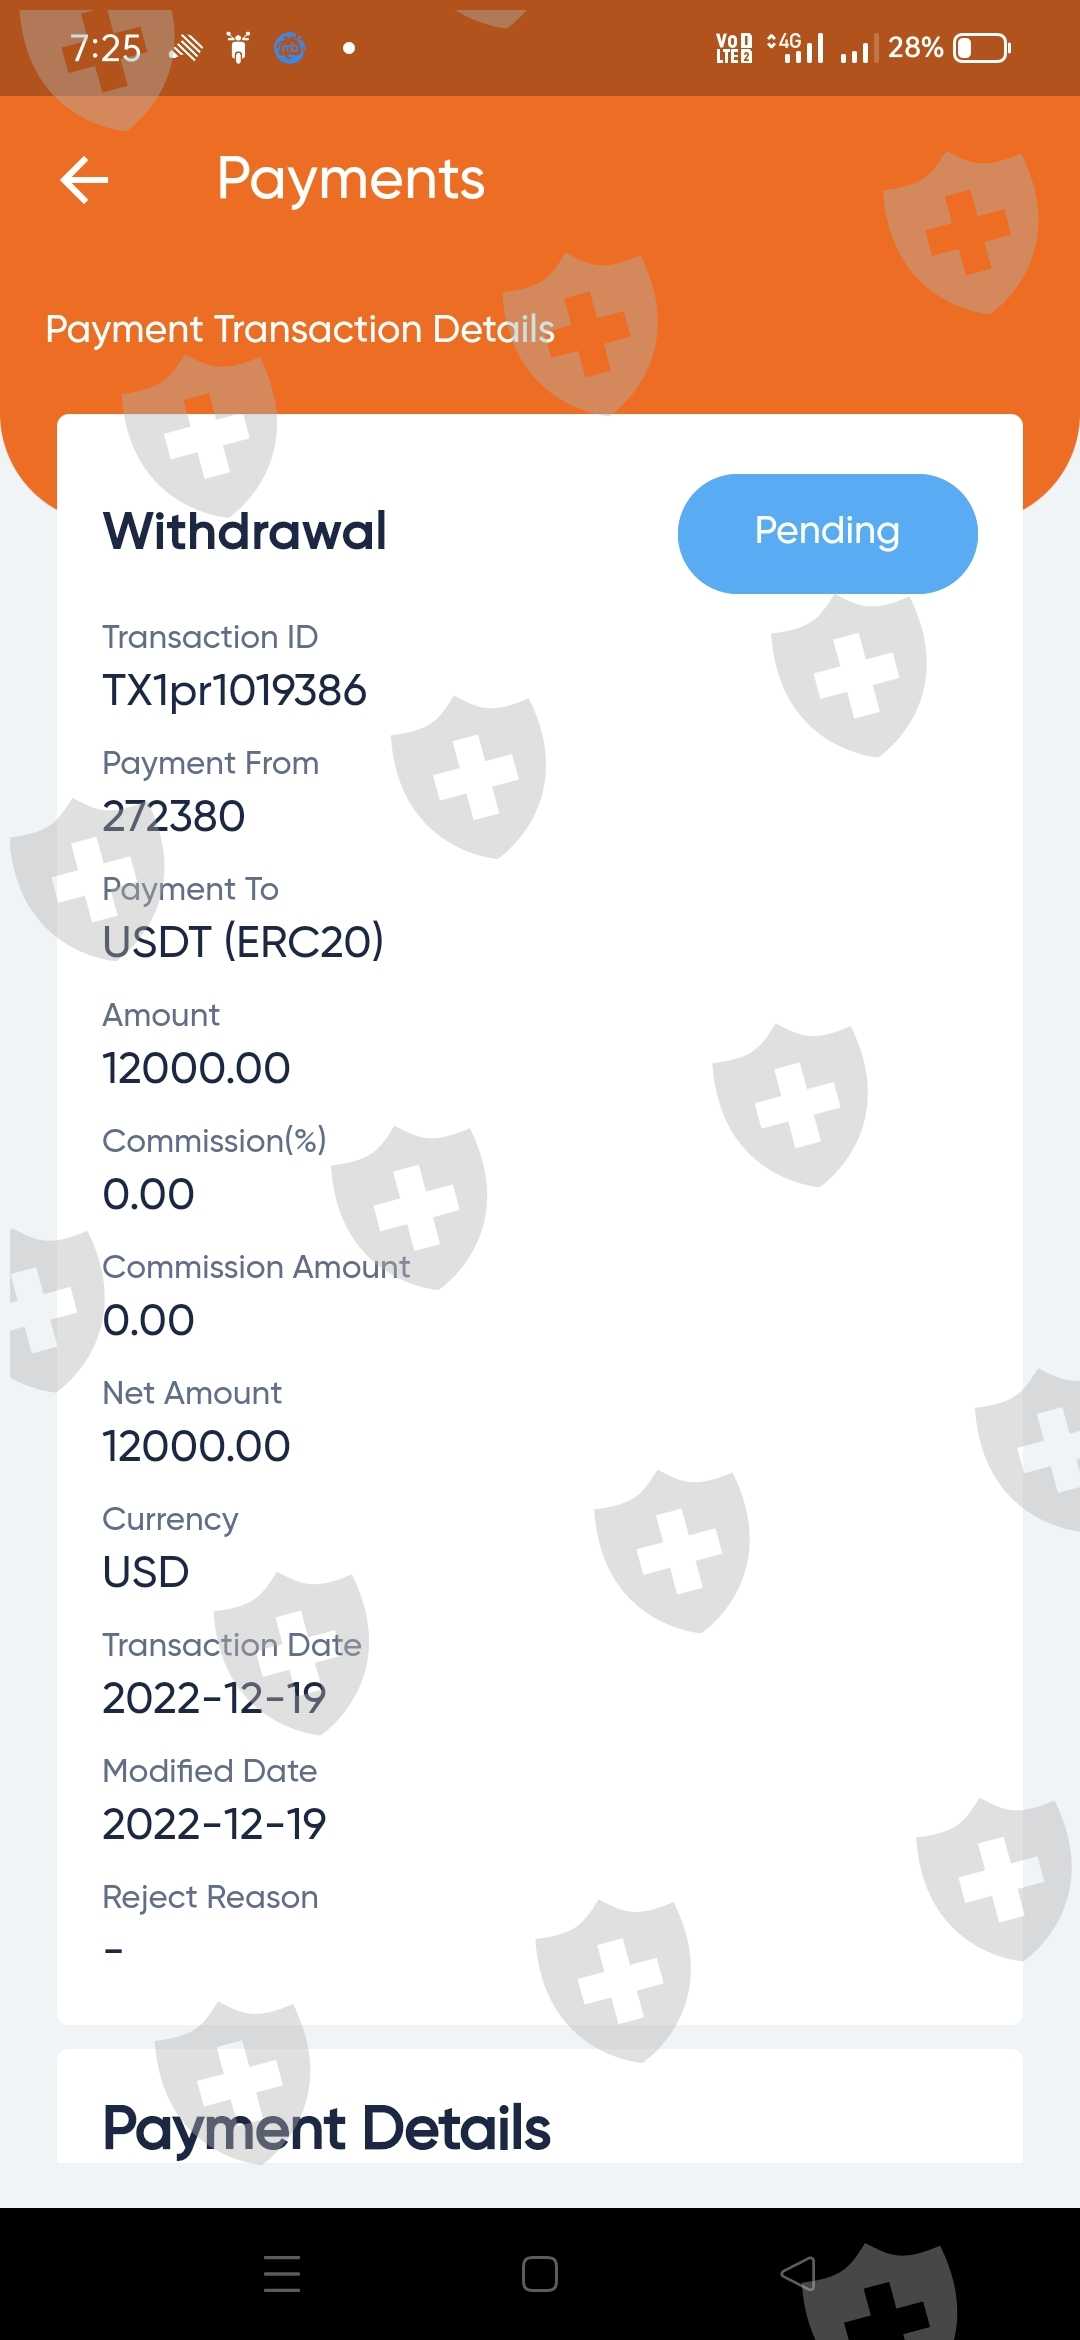The height and width of the screenshot is (2340, 1080).
Task: Tap the blue circular notification icon
Action: [x=290, y=48]
